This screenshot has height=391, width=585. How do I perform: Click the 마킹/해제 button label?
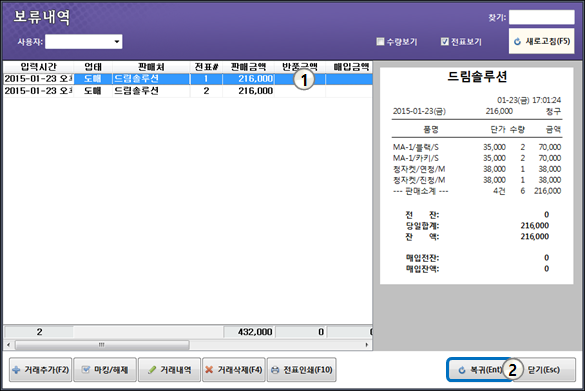[111, 370]
